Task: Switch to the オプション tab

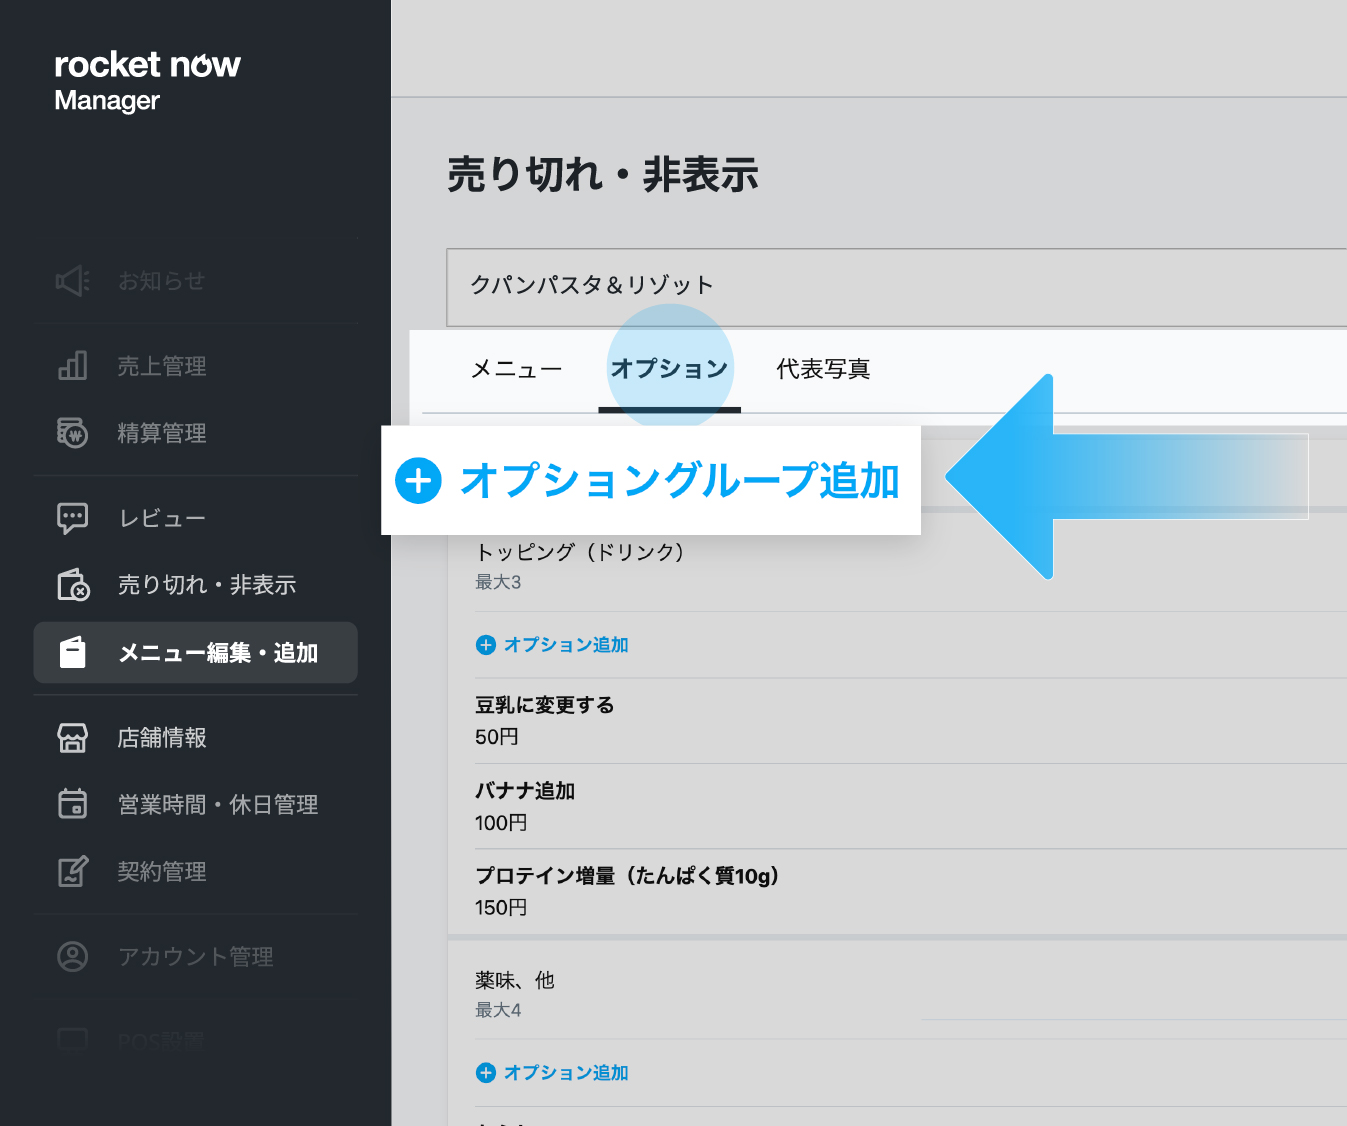Action: [x=669, y=369]
